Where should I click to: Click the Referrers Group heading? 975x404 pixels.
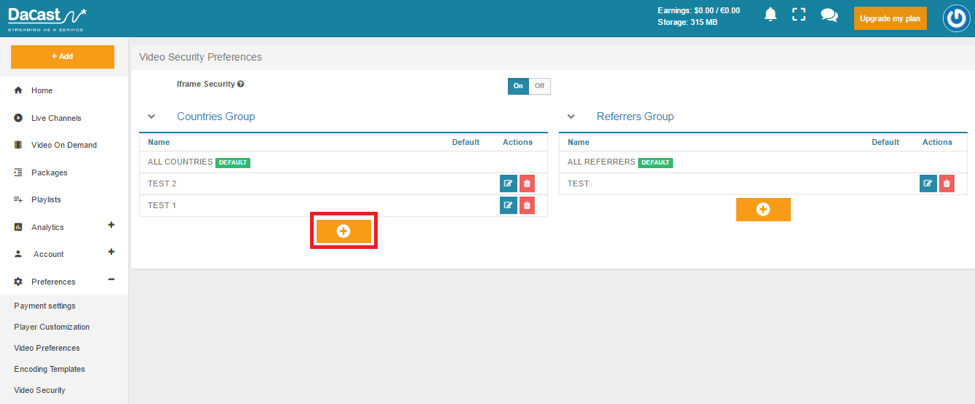pyautogui.click(x=635, y=116)
